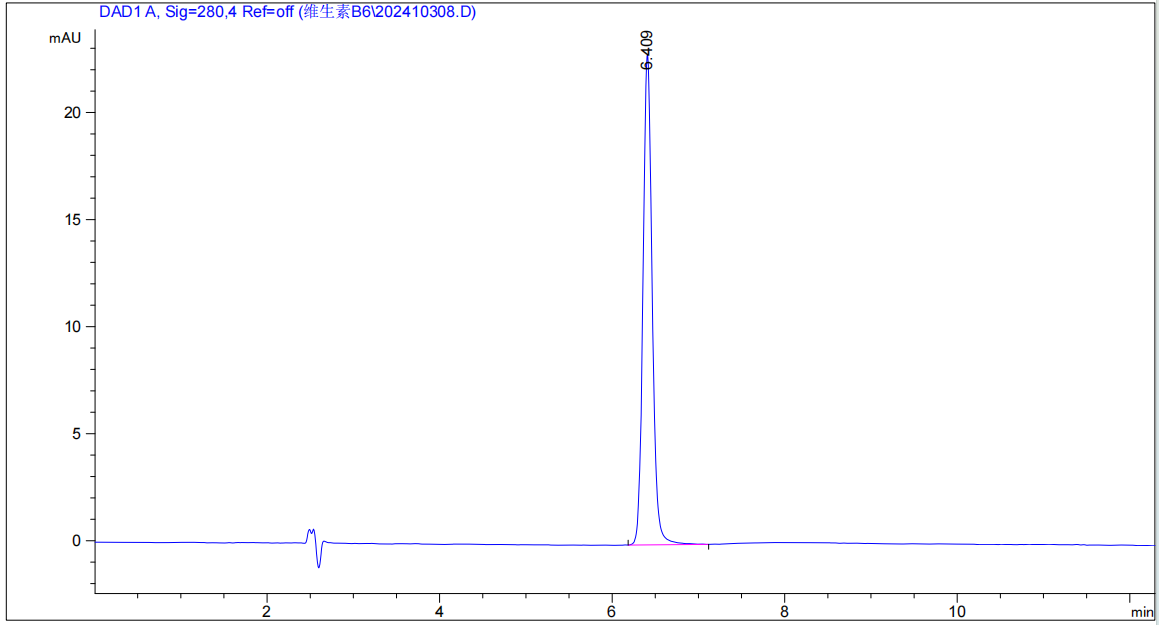
Task: Click the 0 tick label on y-axis
Action: [77, 541]
